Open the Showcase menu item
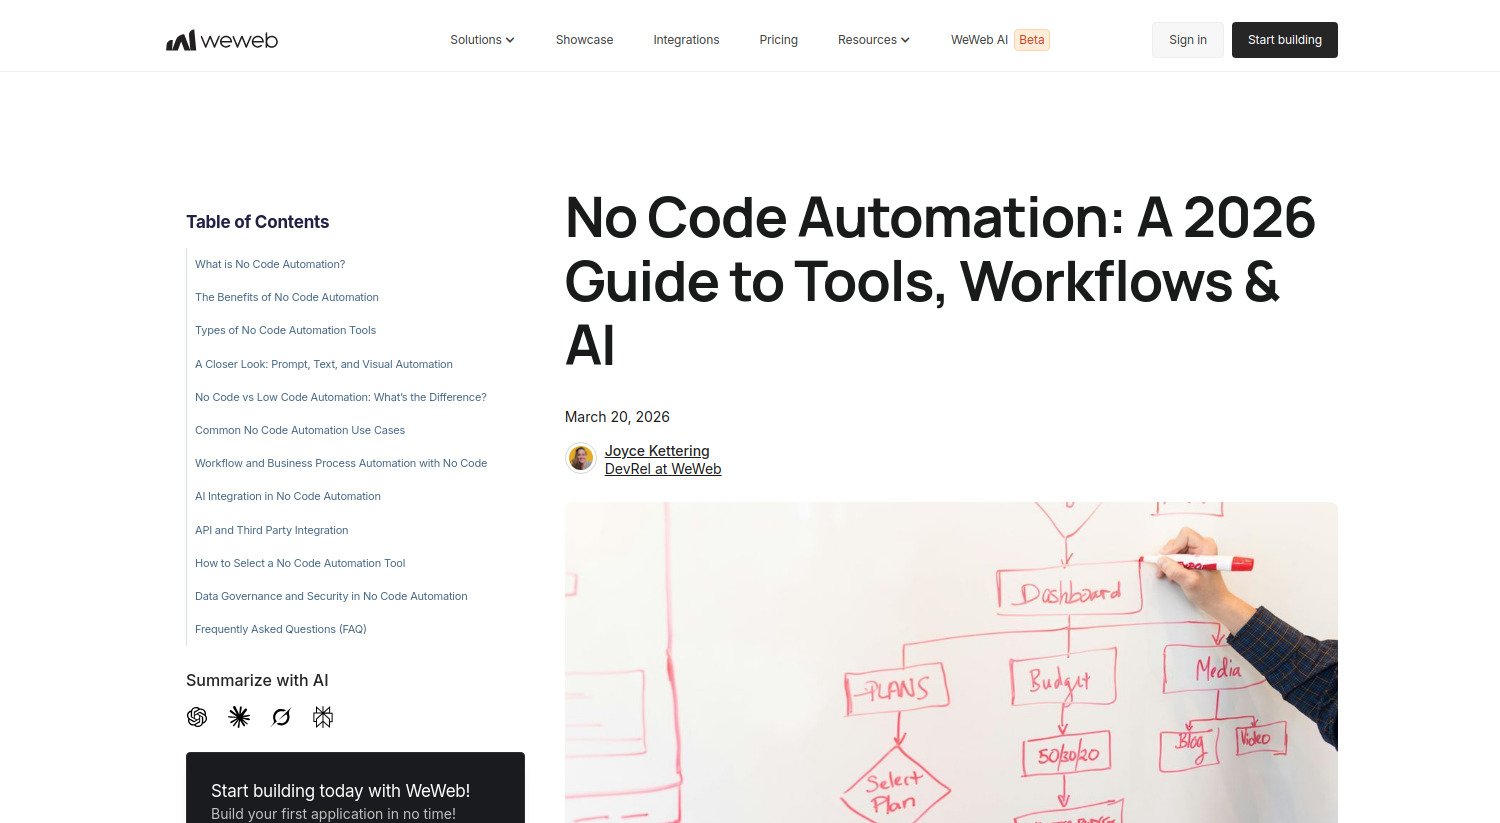The image size is (1500, 823). (584, 40)
